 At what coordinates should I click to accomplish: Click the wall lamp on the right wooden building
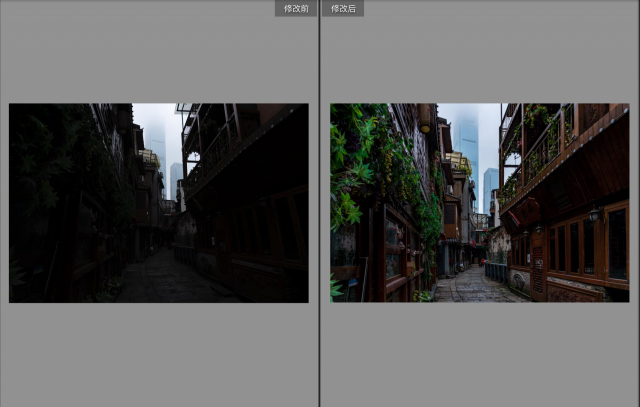tap(594, 215)
